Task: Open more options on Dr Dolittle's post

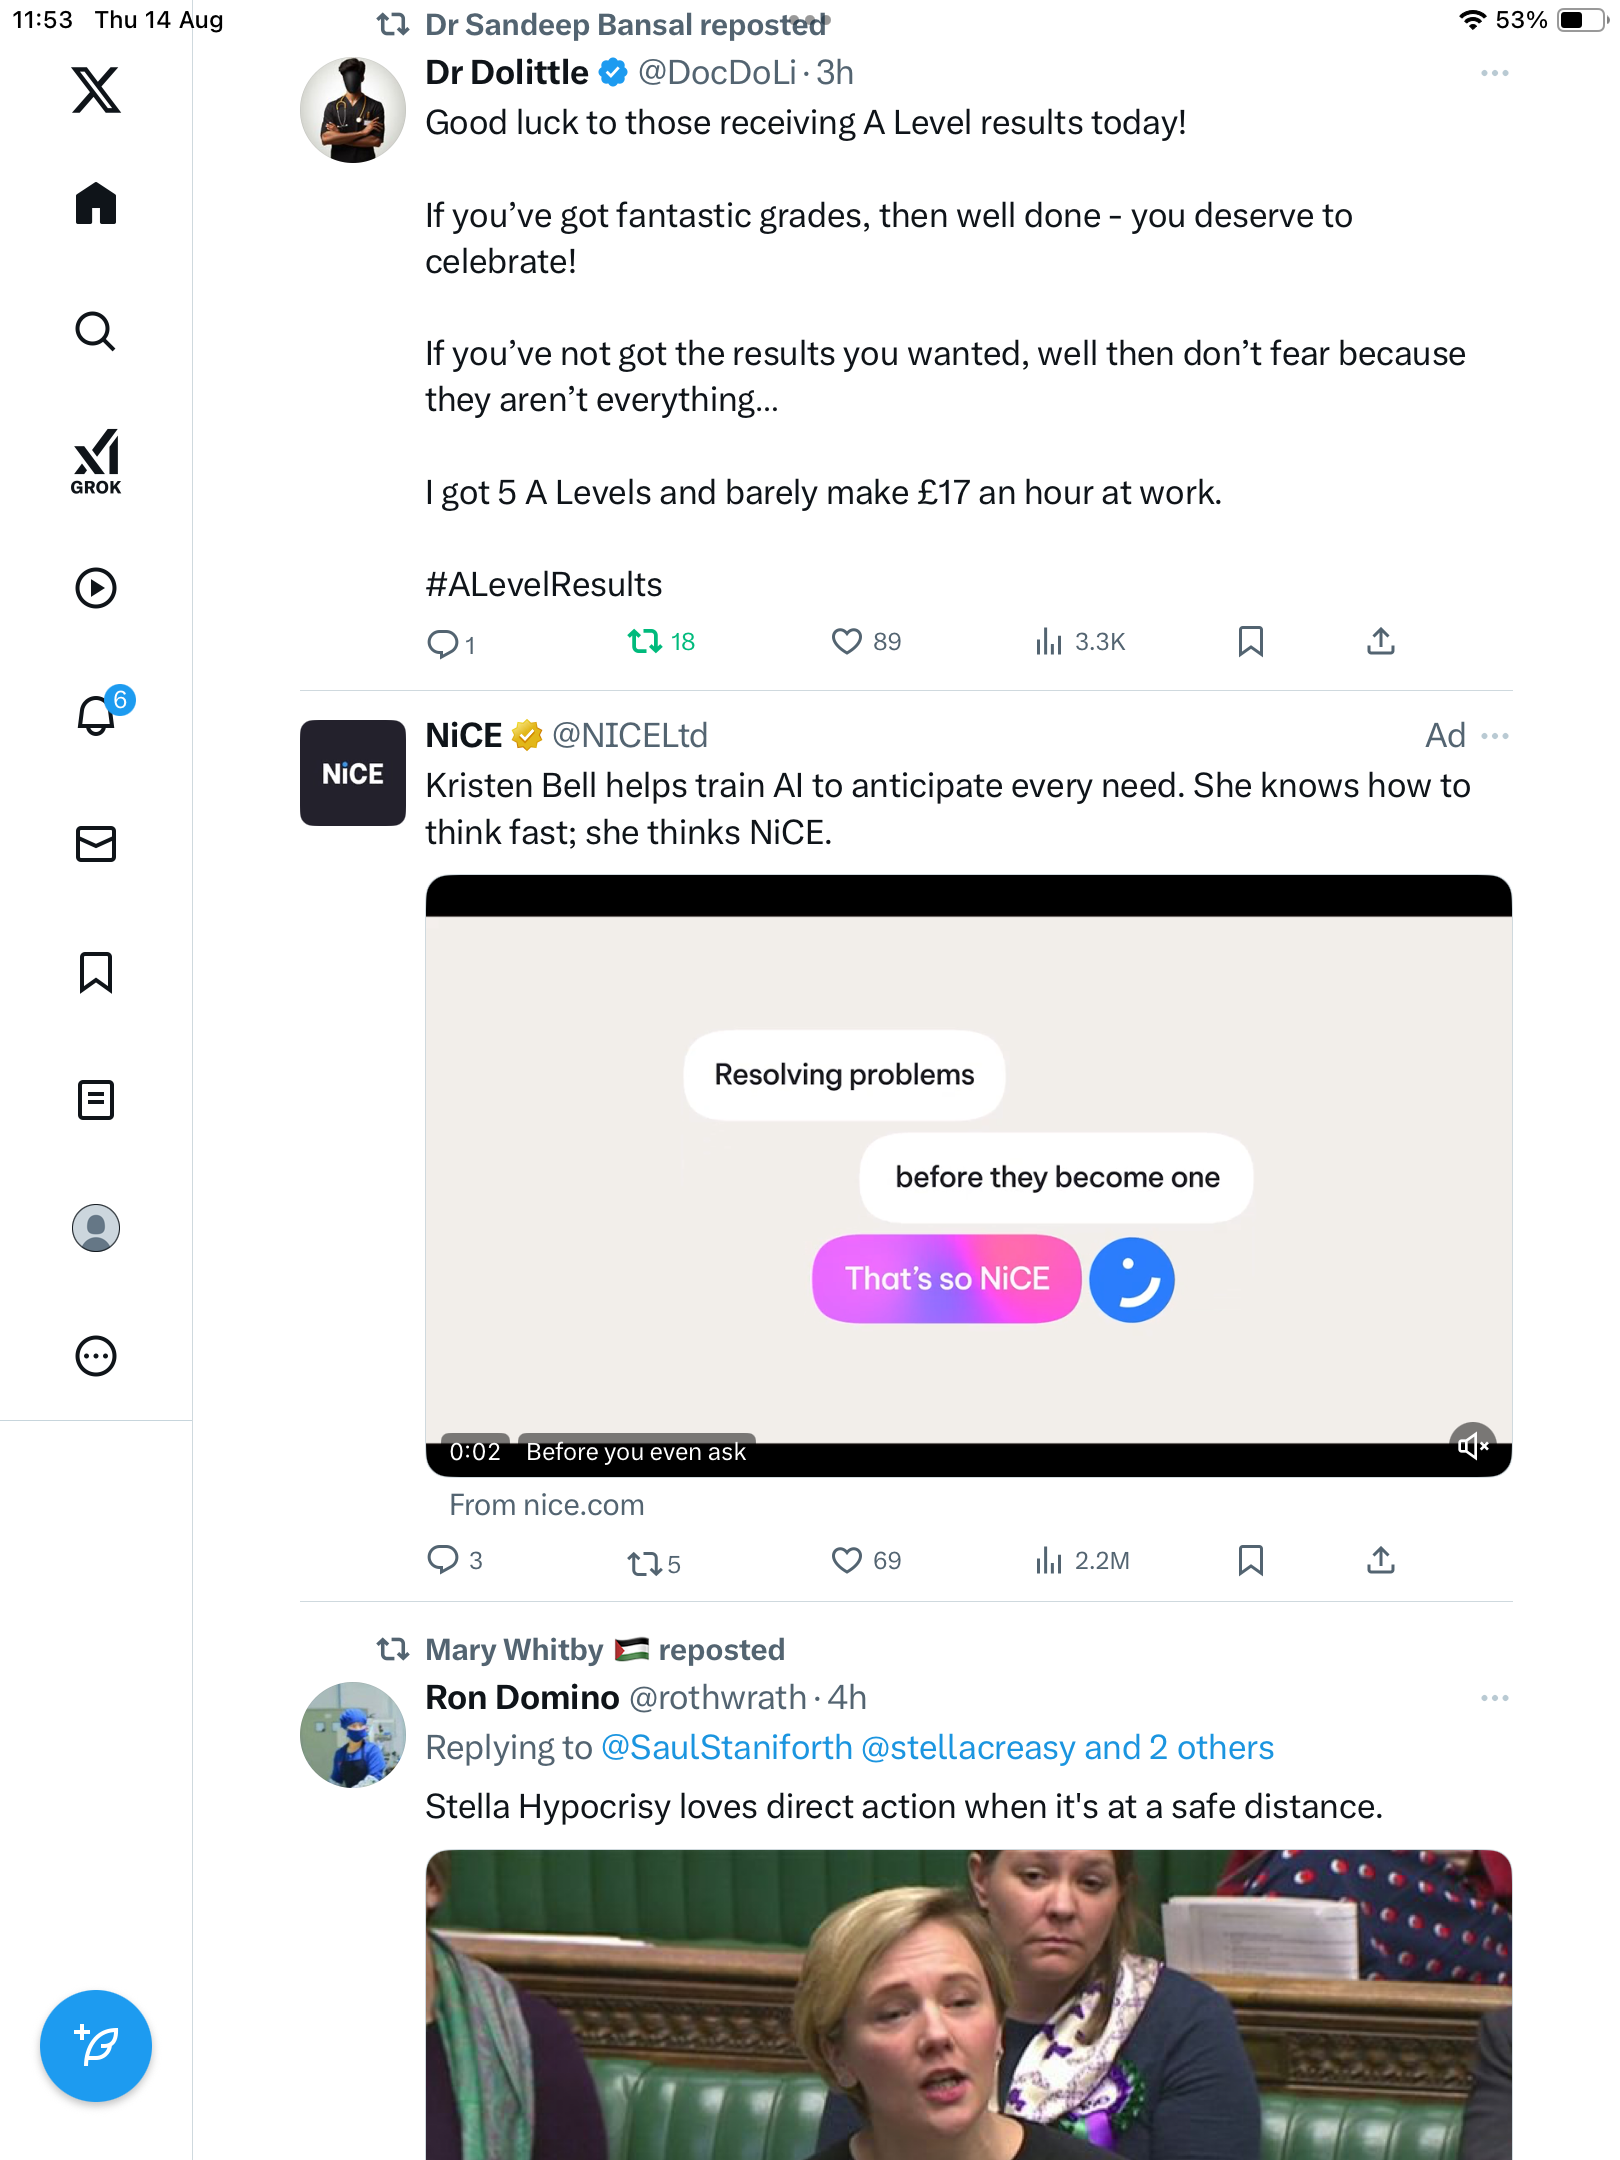Action: tap(1494, 73)
